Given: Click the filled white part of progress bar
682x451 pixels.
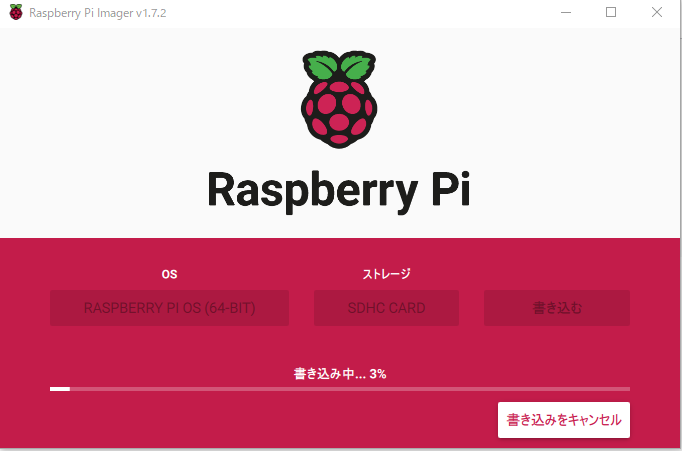Looking at the screenshot, I should (60, 389).
